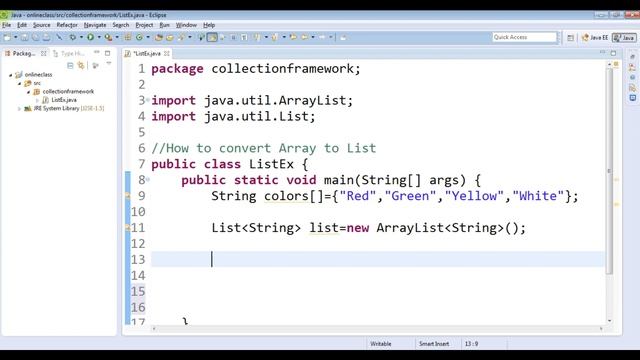Open the Project menu
The image size is (640, 360).
pos(144,25)
